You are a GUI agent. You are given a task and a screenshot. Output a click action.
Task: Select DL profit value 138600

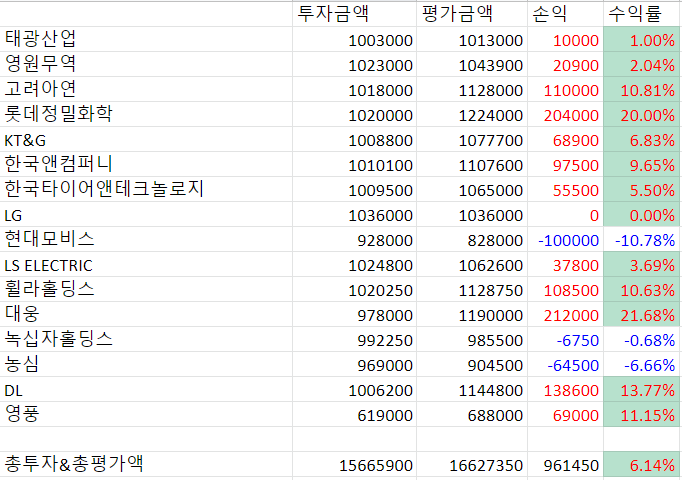tap(565, 389)
